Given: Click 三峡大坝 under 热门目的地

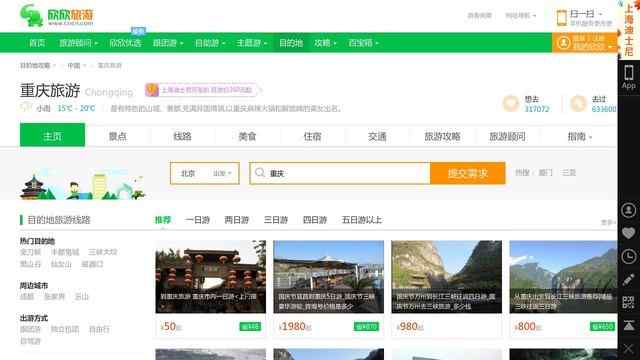Looking at the screenshot, I should [102, 252].
